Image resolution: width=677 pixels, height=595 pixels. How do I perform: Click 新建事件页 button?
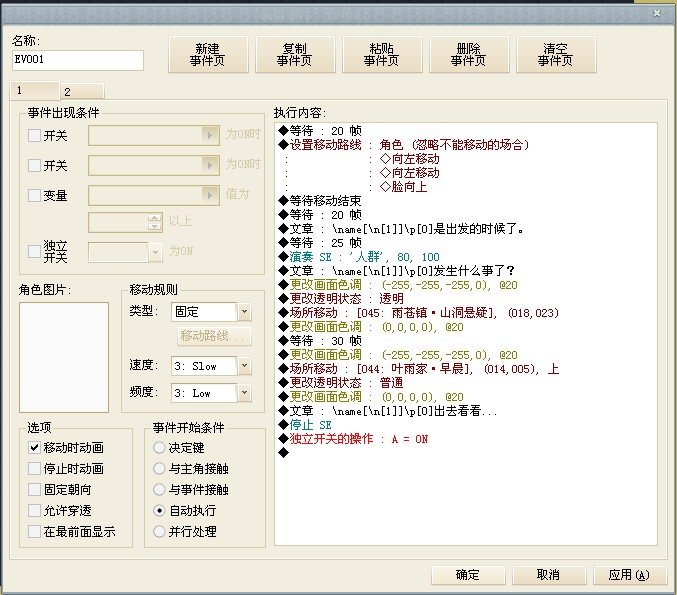(x=208, y=54)
